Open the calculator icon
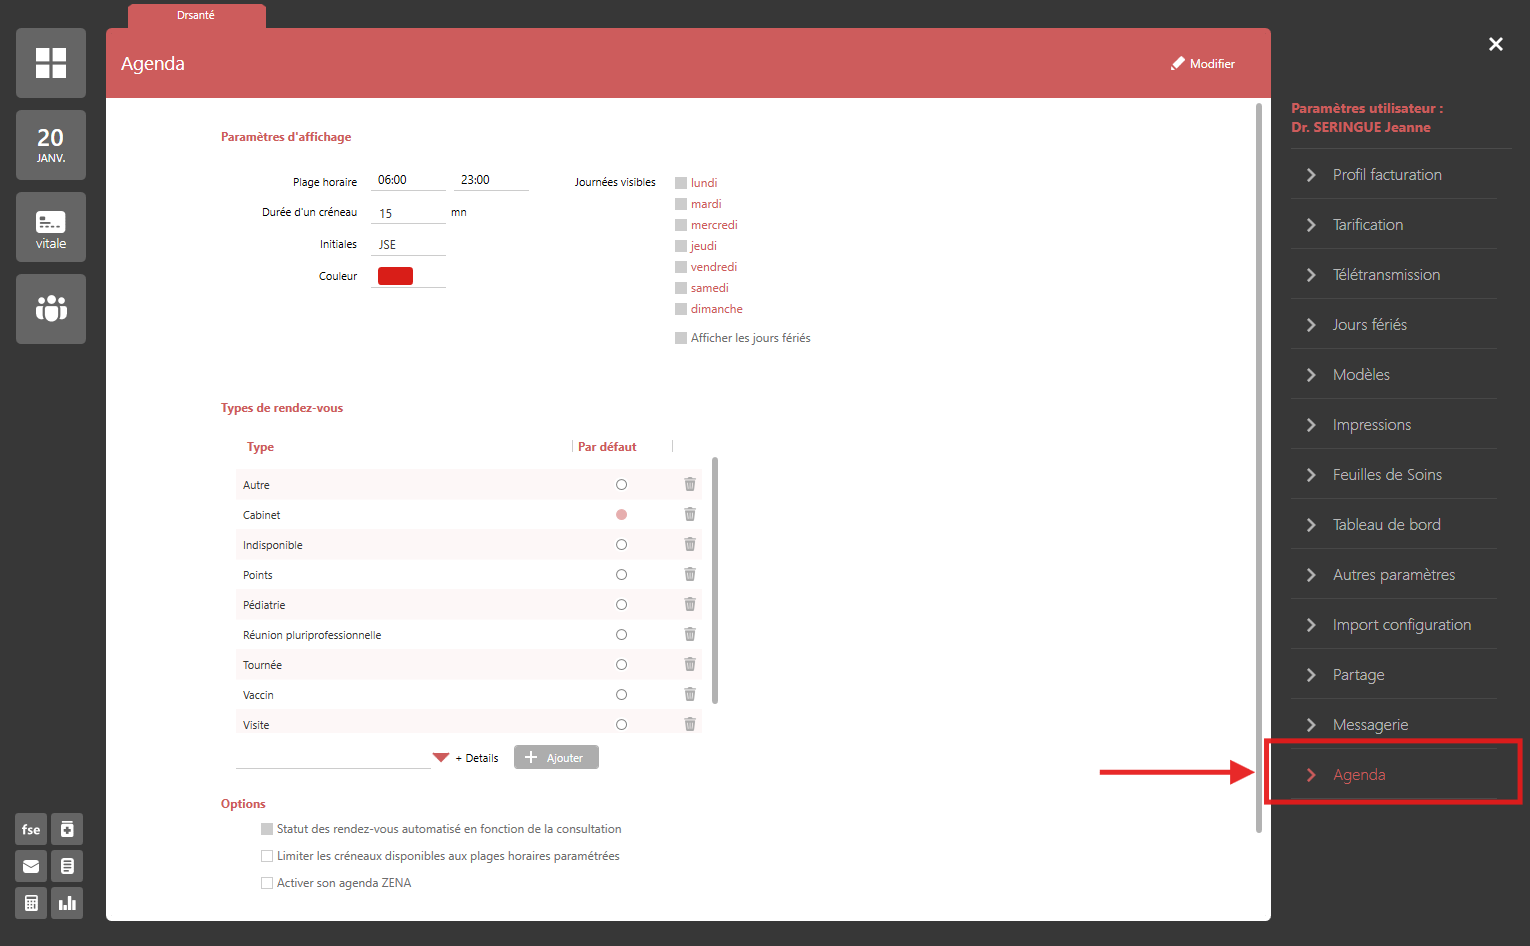This screenshot has width=1530, height=946. click(x=31, y=903)
